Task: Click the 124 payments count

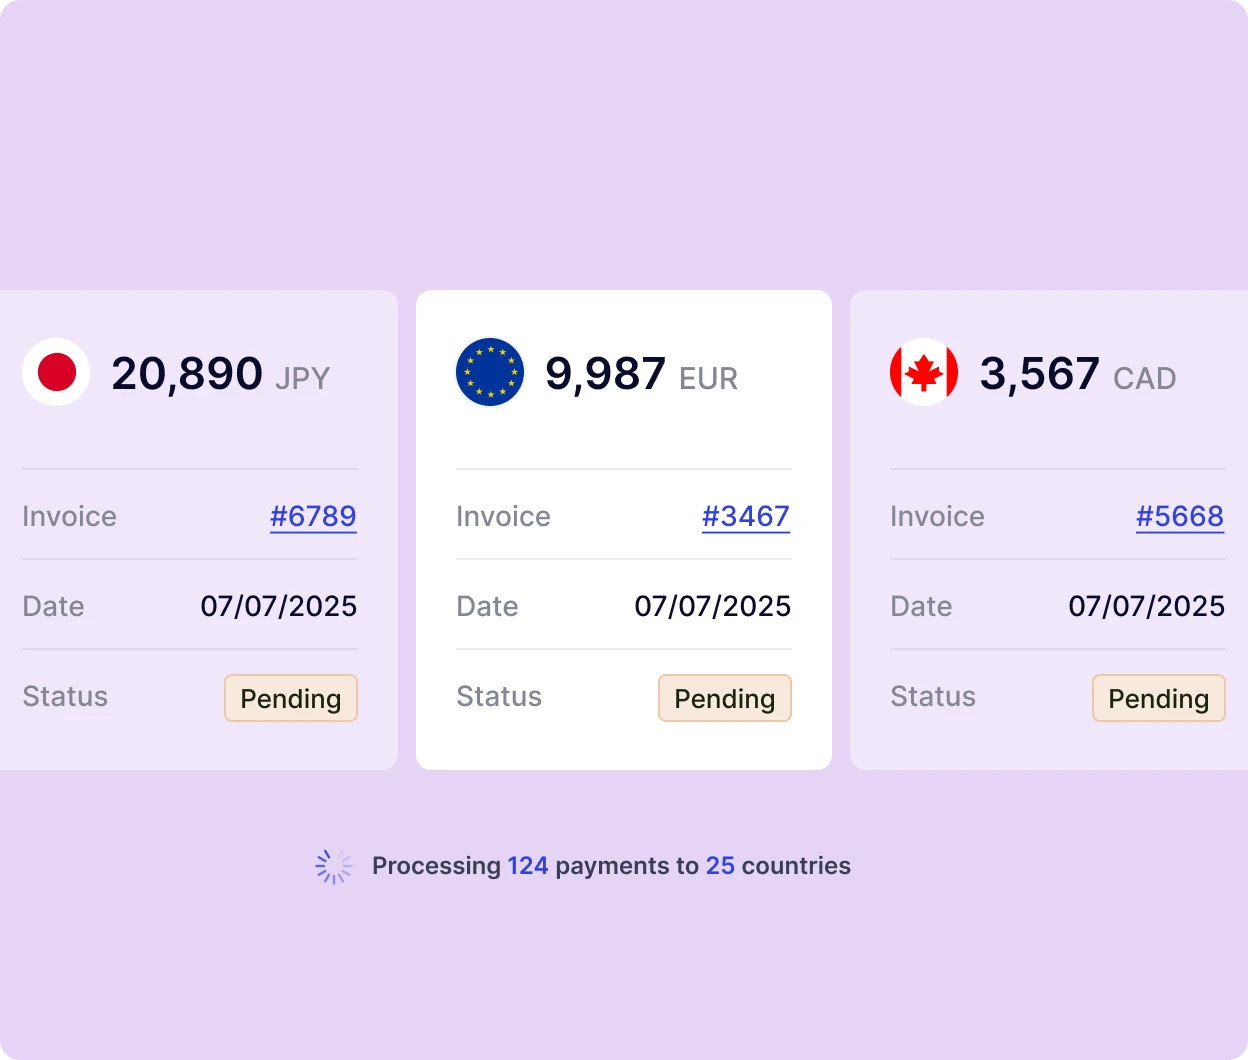Action: (528, 866)
